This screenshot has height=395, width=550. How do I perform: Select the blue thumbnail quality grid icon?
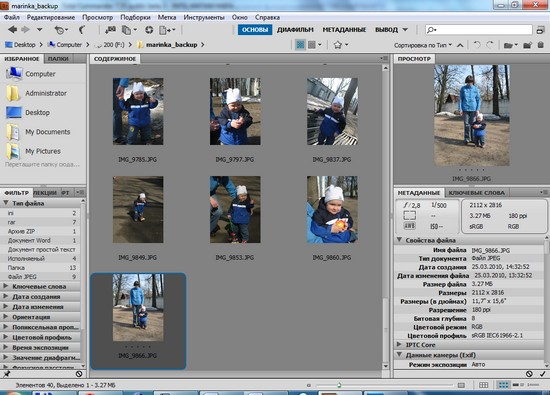[x=300, y=45]
